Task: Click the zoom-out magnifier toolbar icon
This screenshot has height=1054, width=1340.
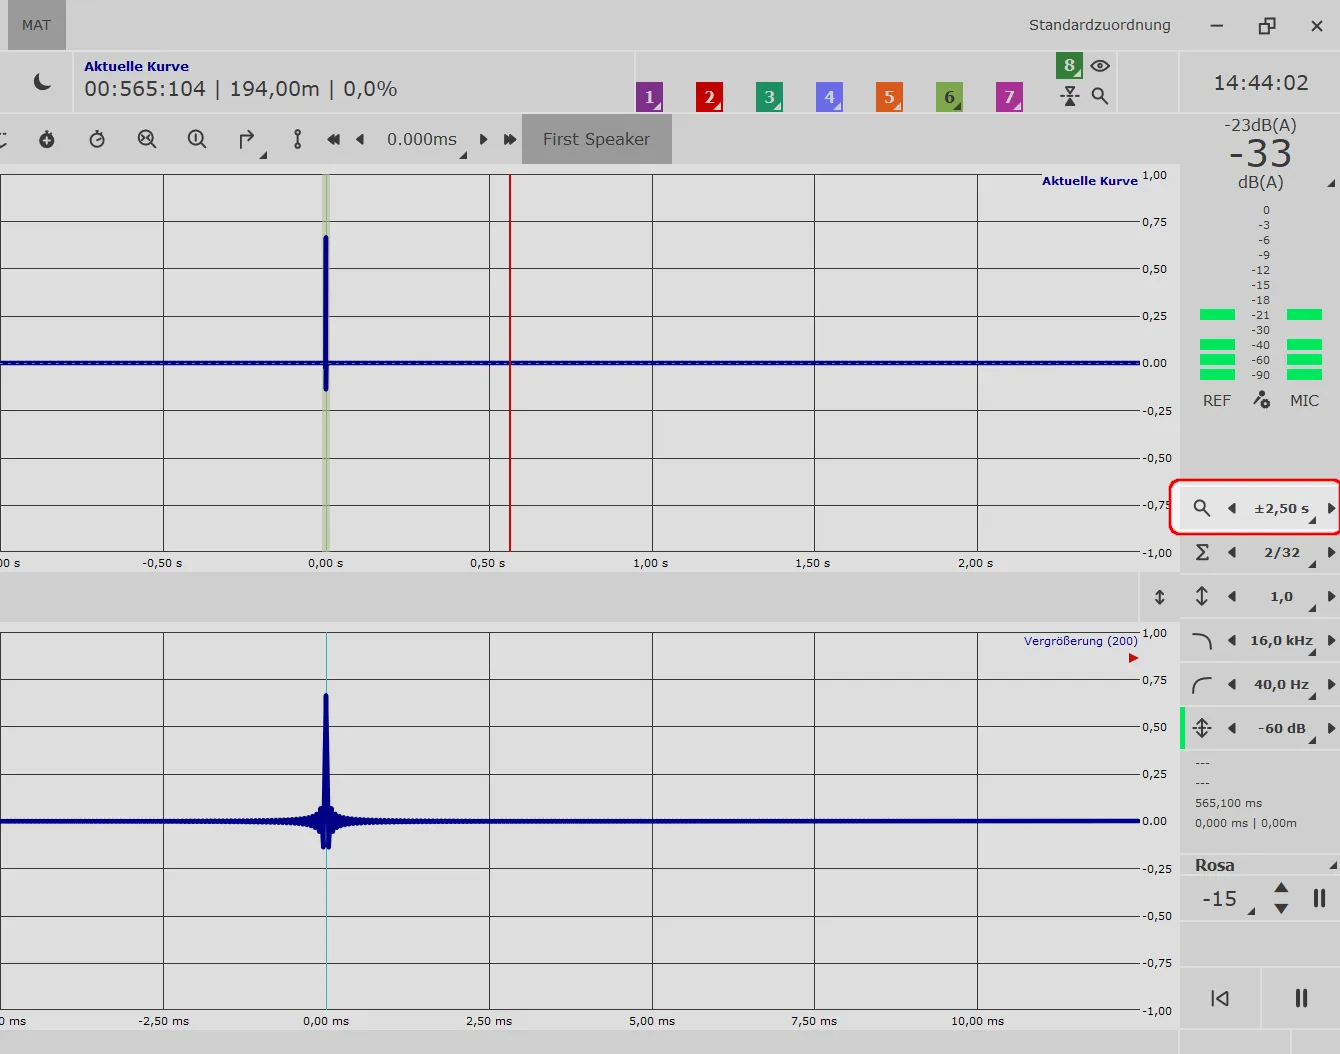Action: [x=147, y=139]
